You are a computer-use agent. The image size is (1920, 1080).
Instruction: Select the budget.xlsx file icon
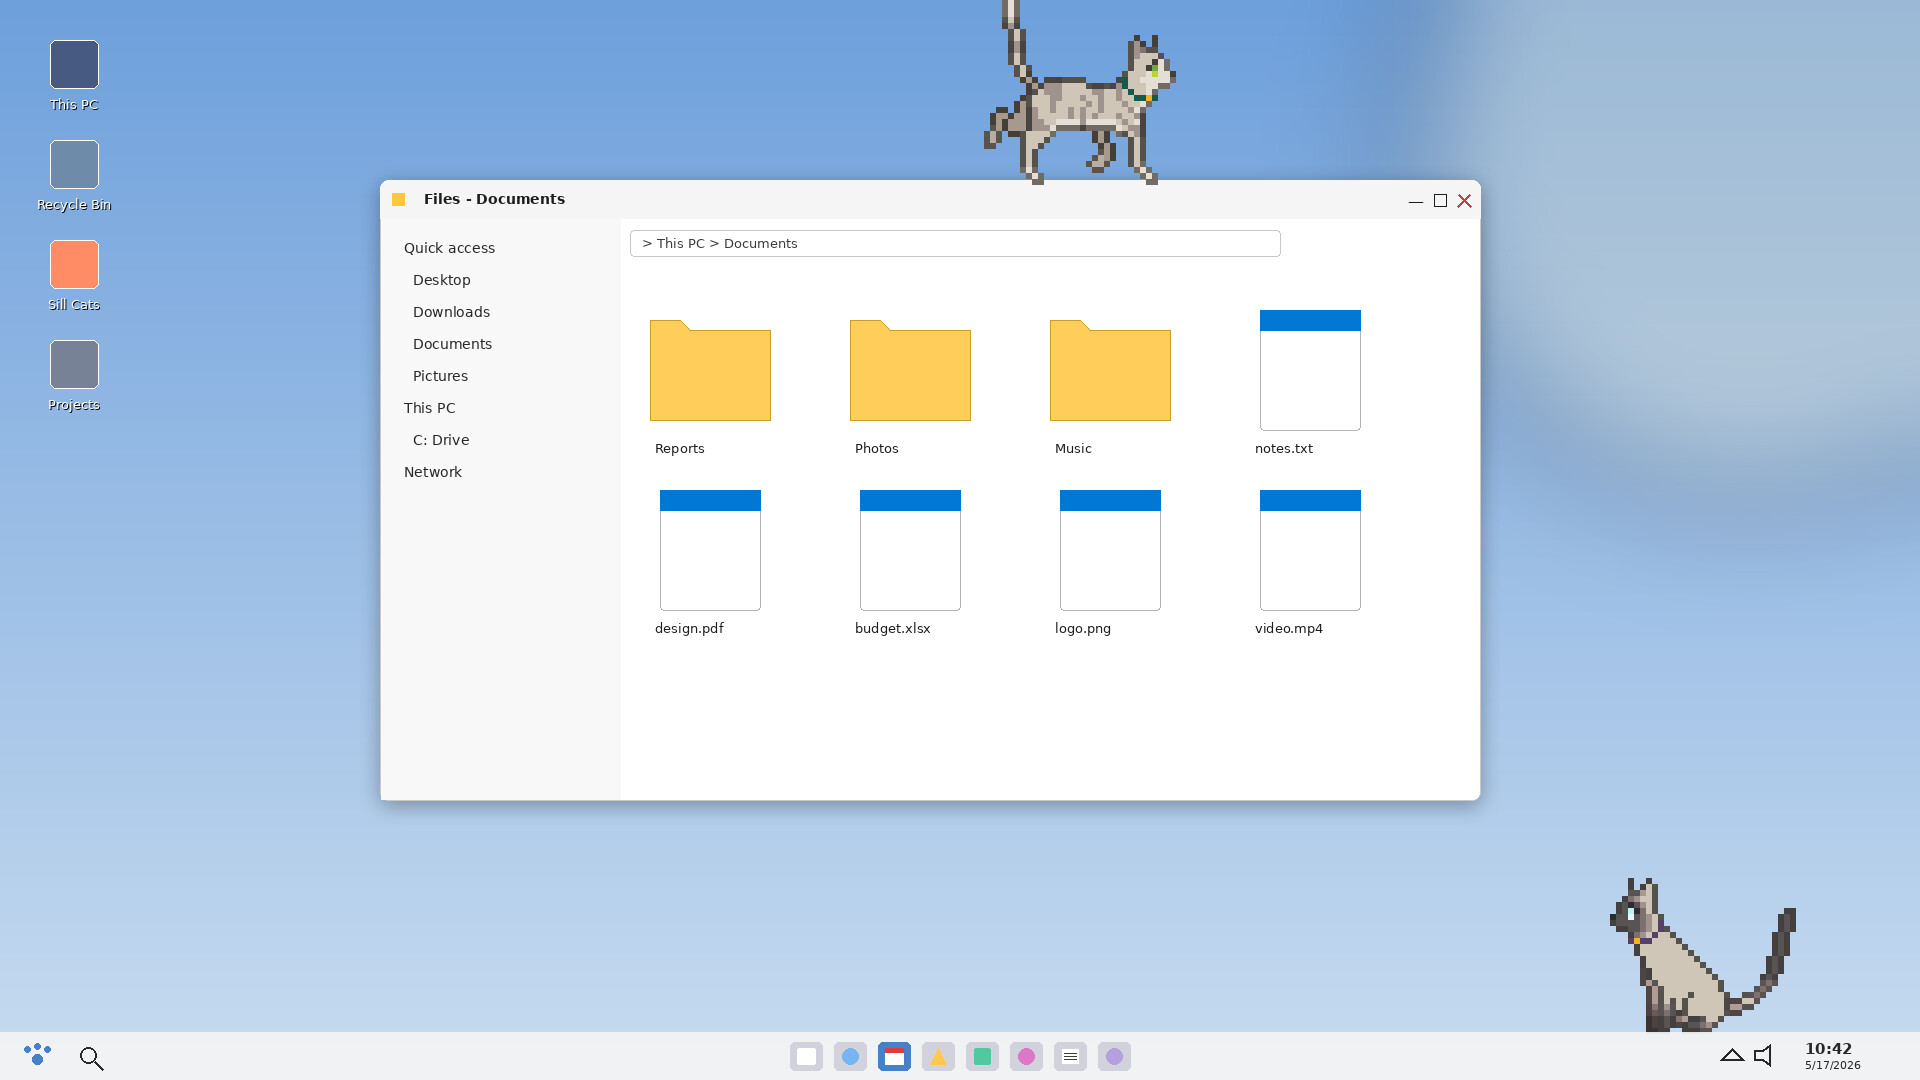tap(910, 550)
